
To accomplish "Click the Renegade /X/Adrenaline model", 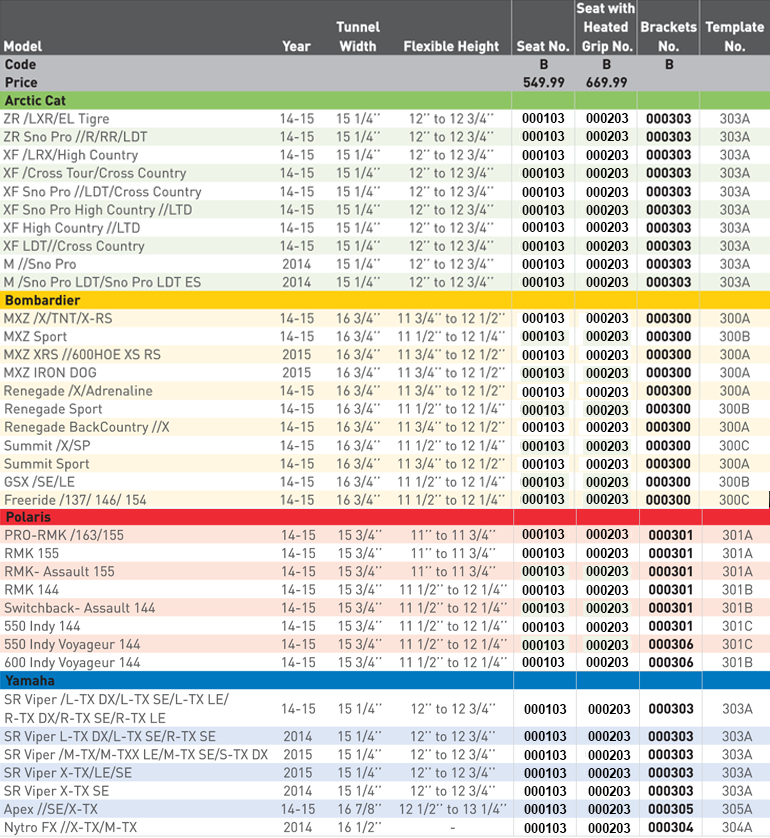I will [78, 391].
